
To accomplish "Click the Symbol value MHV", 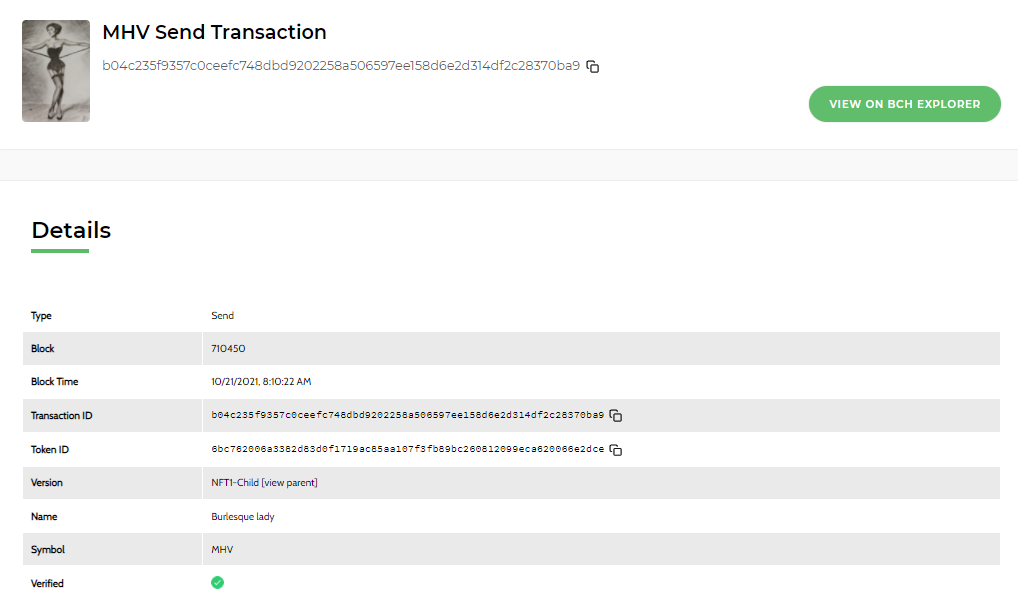I will click(x=222, y=550).
